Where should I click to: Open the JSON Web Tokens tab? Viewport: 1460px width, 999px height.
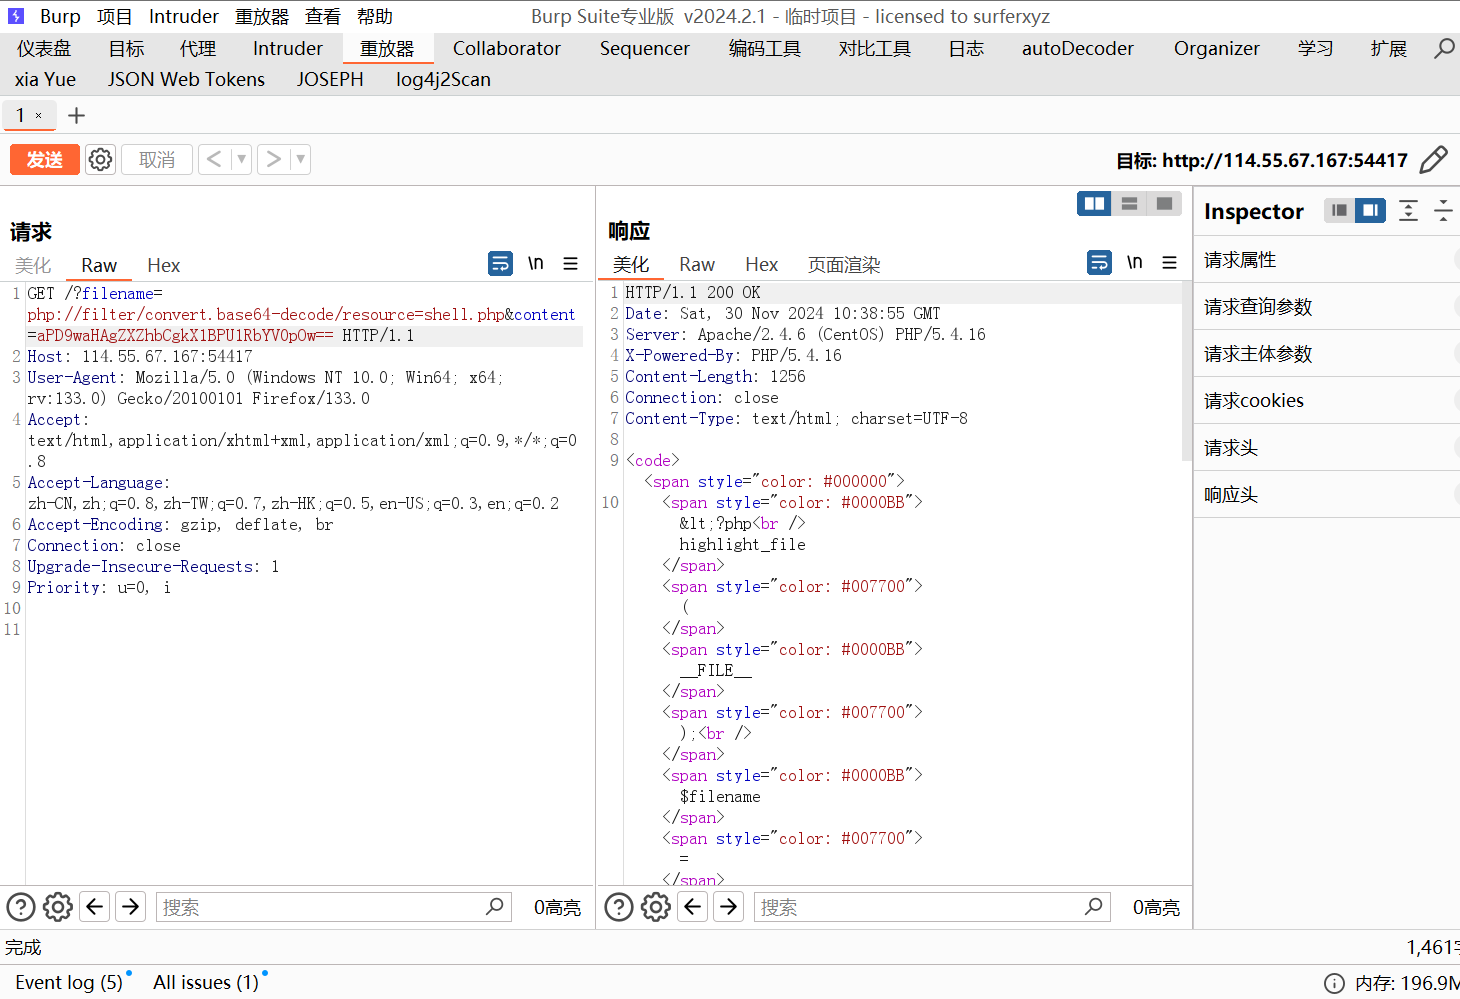pos(187,79)
